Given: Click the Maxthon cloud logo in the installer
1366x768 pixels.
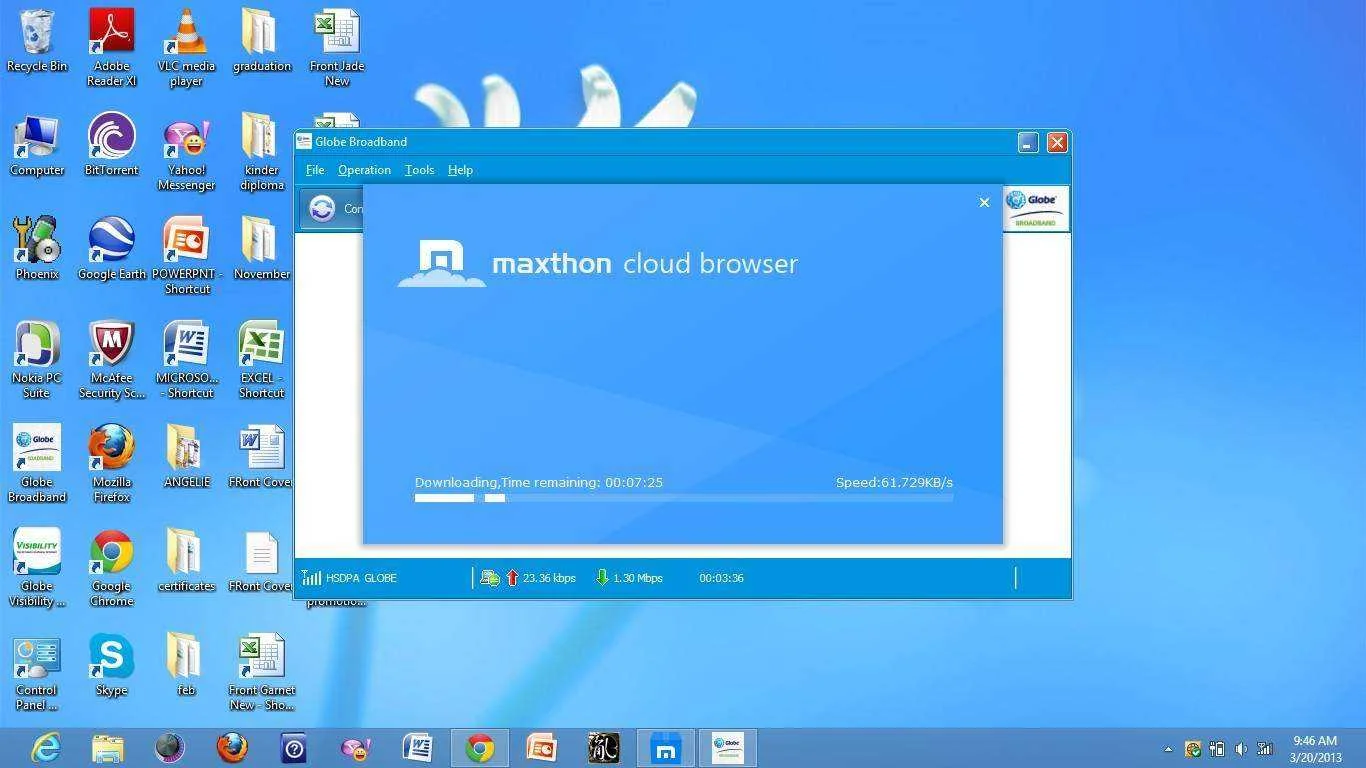Looking at the screenshot, I should (x=441, y=263).
